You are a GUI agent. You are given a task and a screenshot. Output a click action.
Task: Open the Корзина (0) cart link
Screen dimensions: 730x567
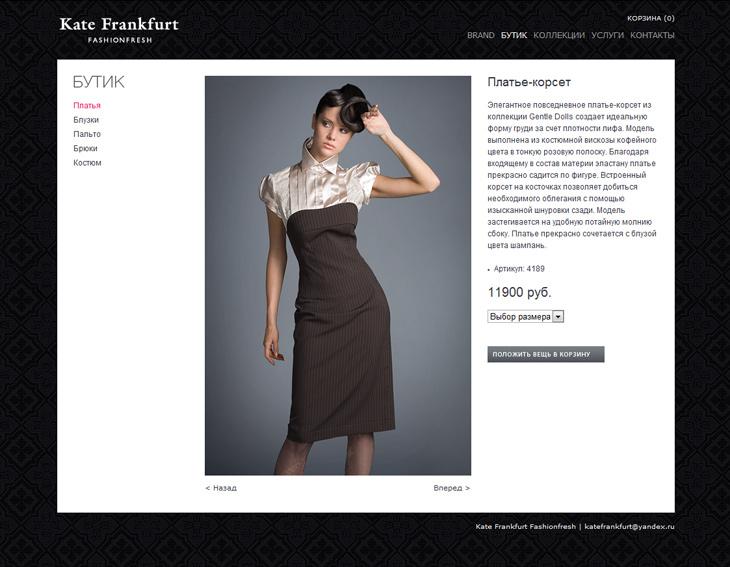pyautogui.click(x=650, y=18)
